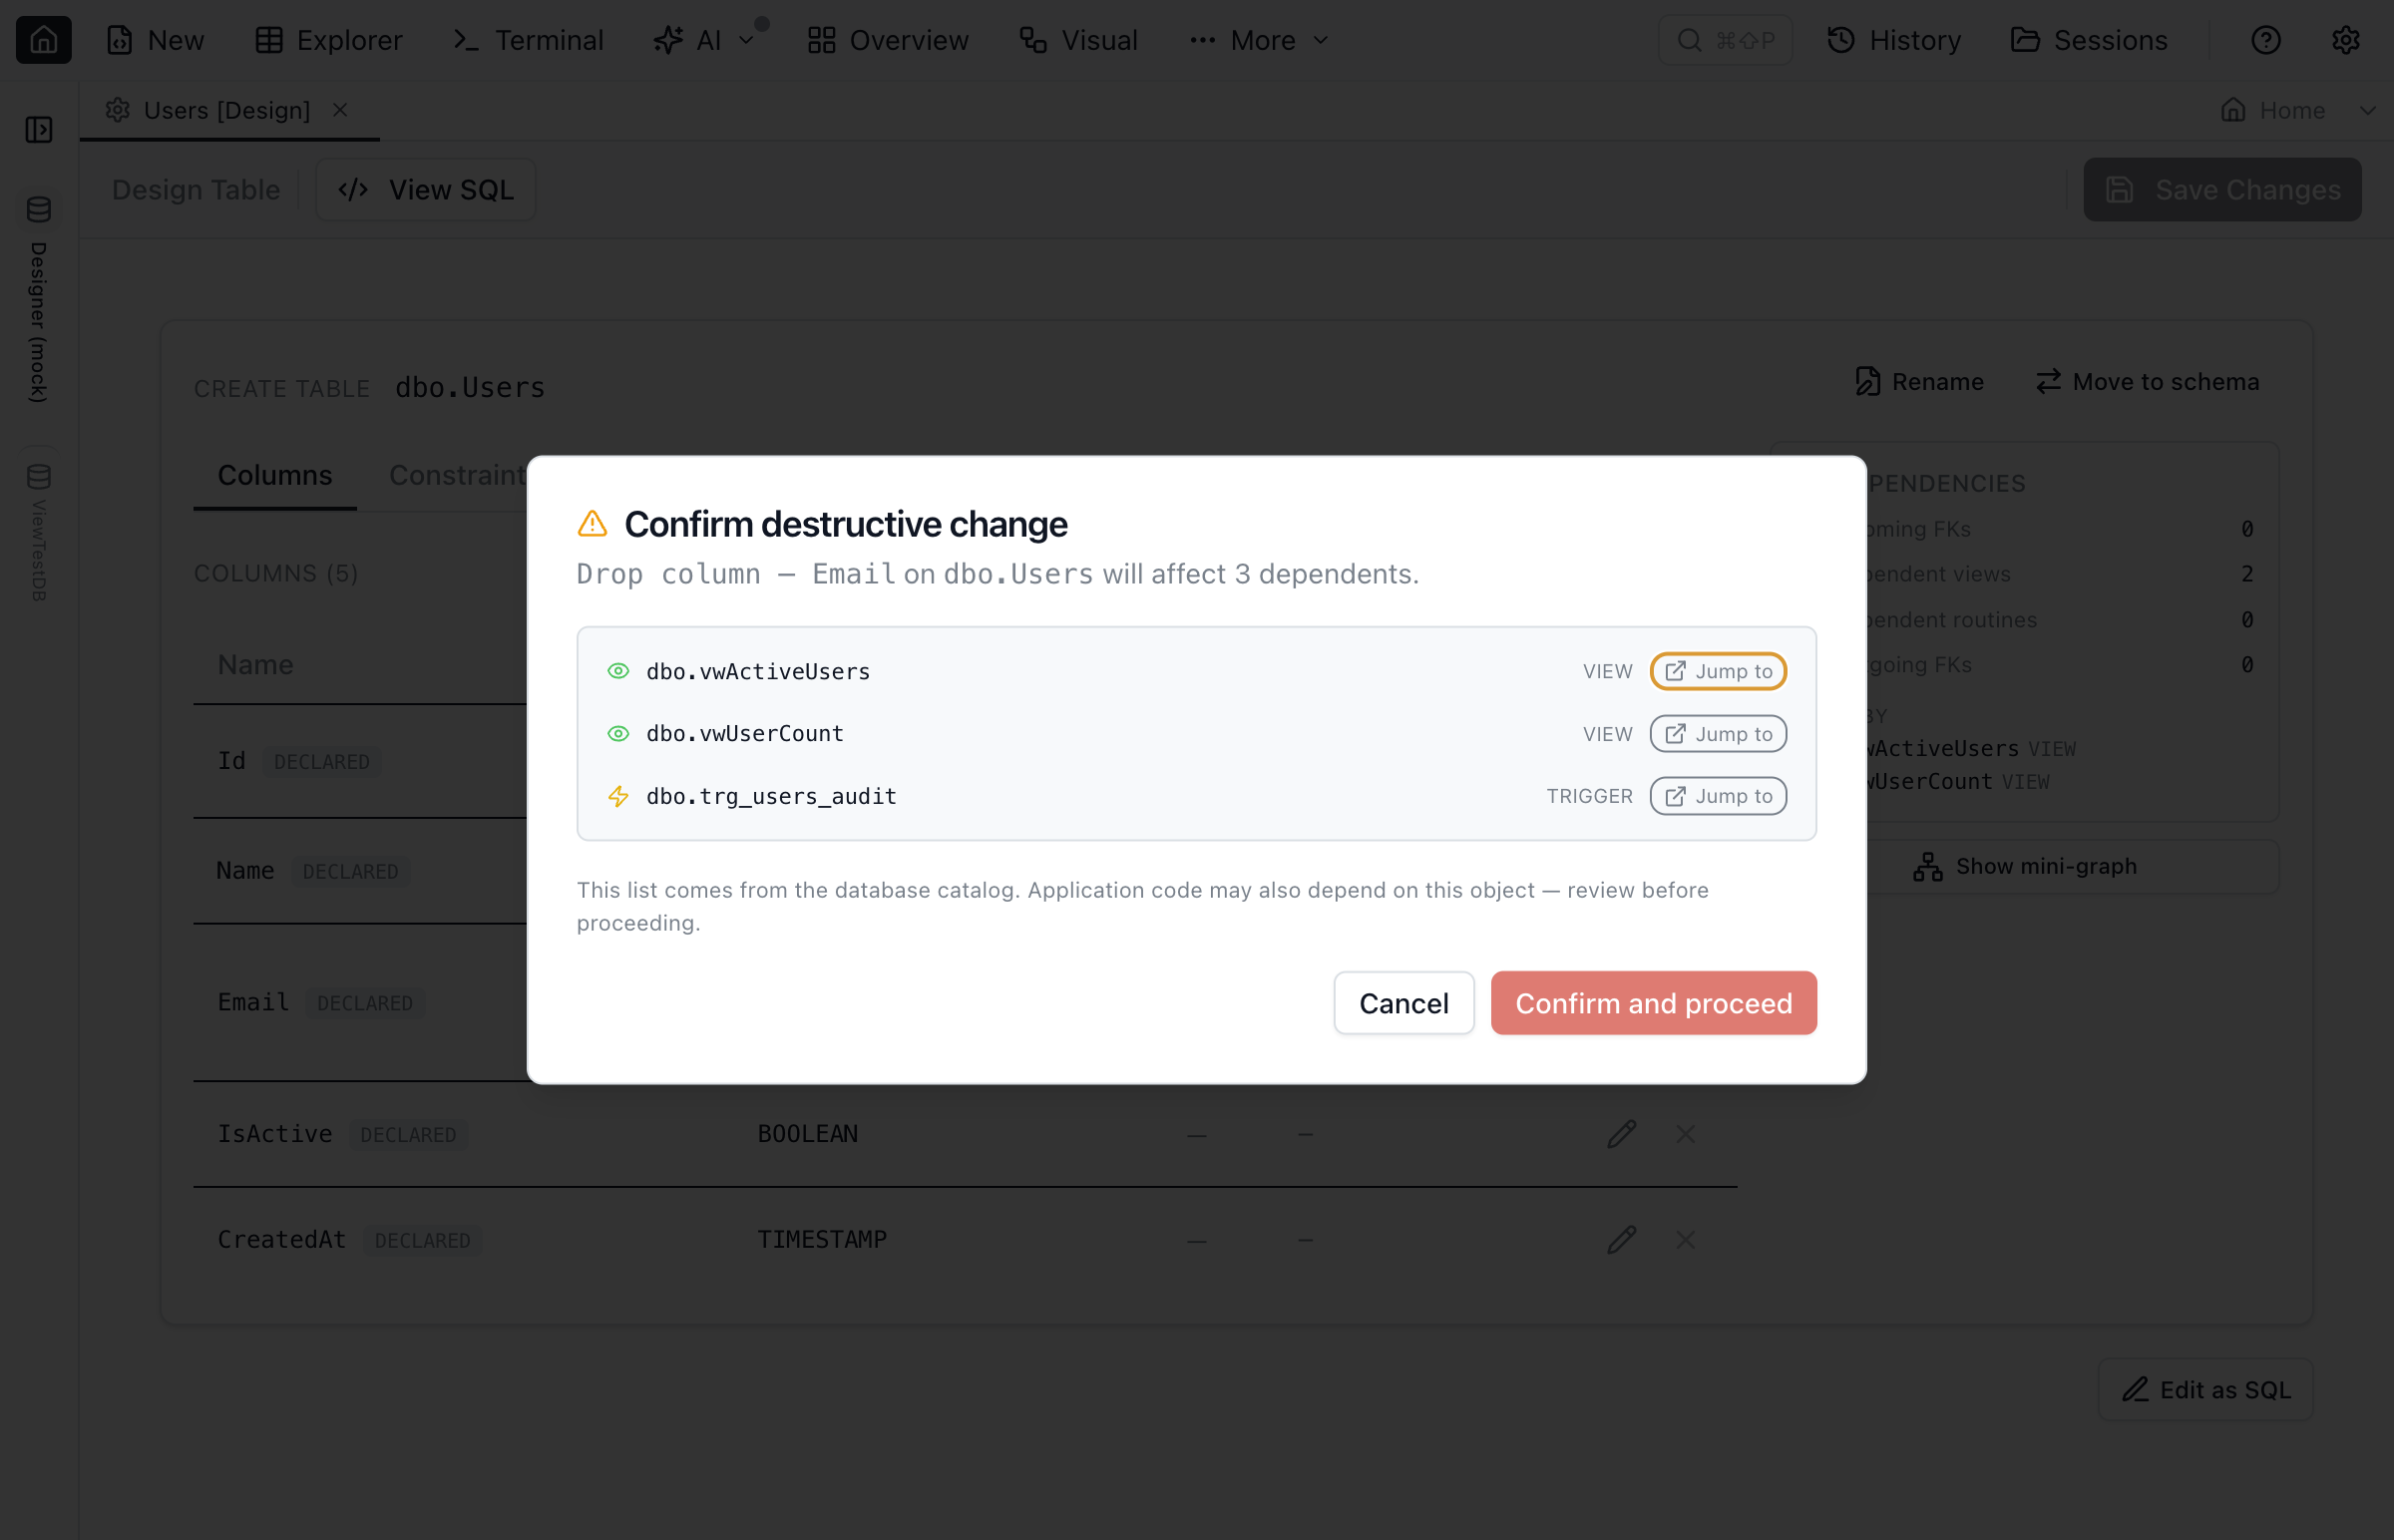
Task: Click the Designer (mock) database icon
Action: [39, 209]
